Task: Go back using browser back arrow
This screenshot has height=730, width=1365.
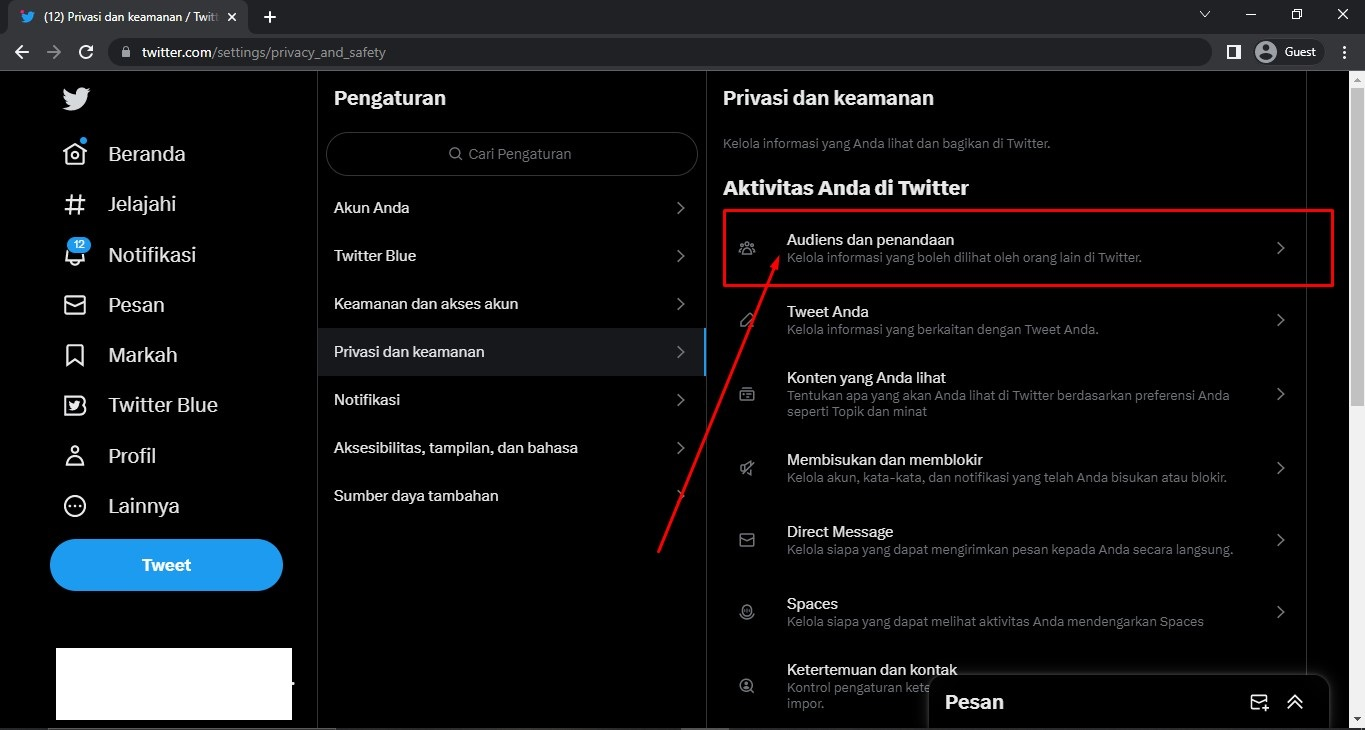Action: coord(22,52)
